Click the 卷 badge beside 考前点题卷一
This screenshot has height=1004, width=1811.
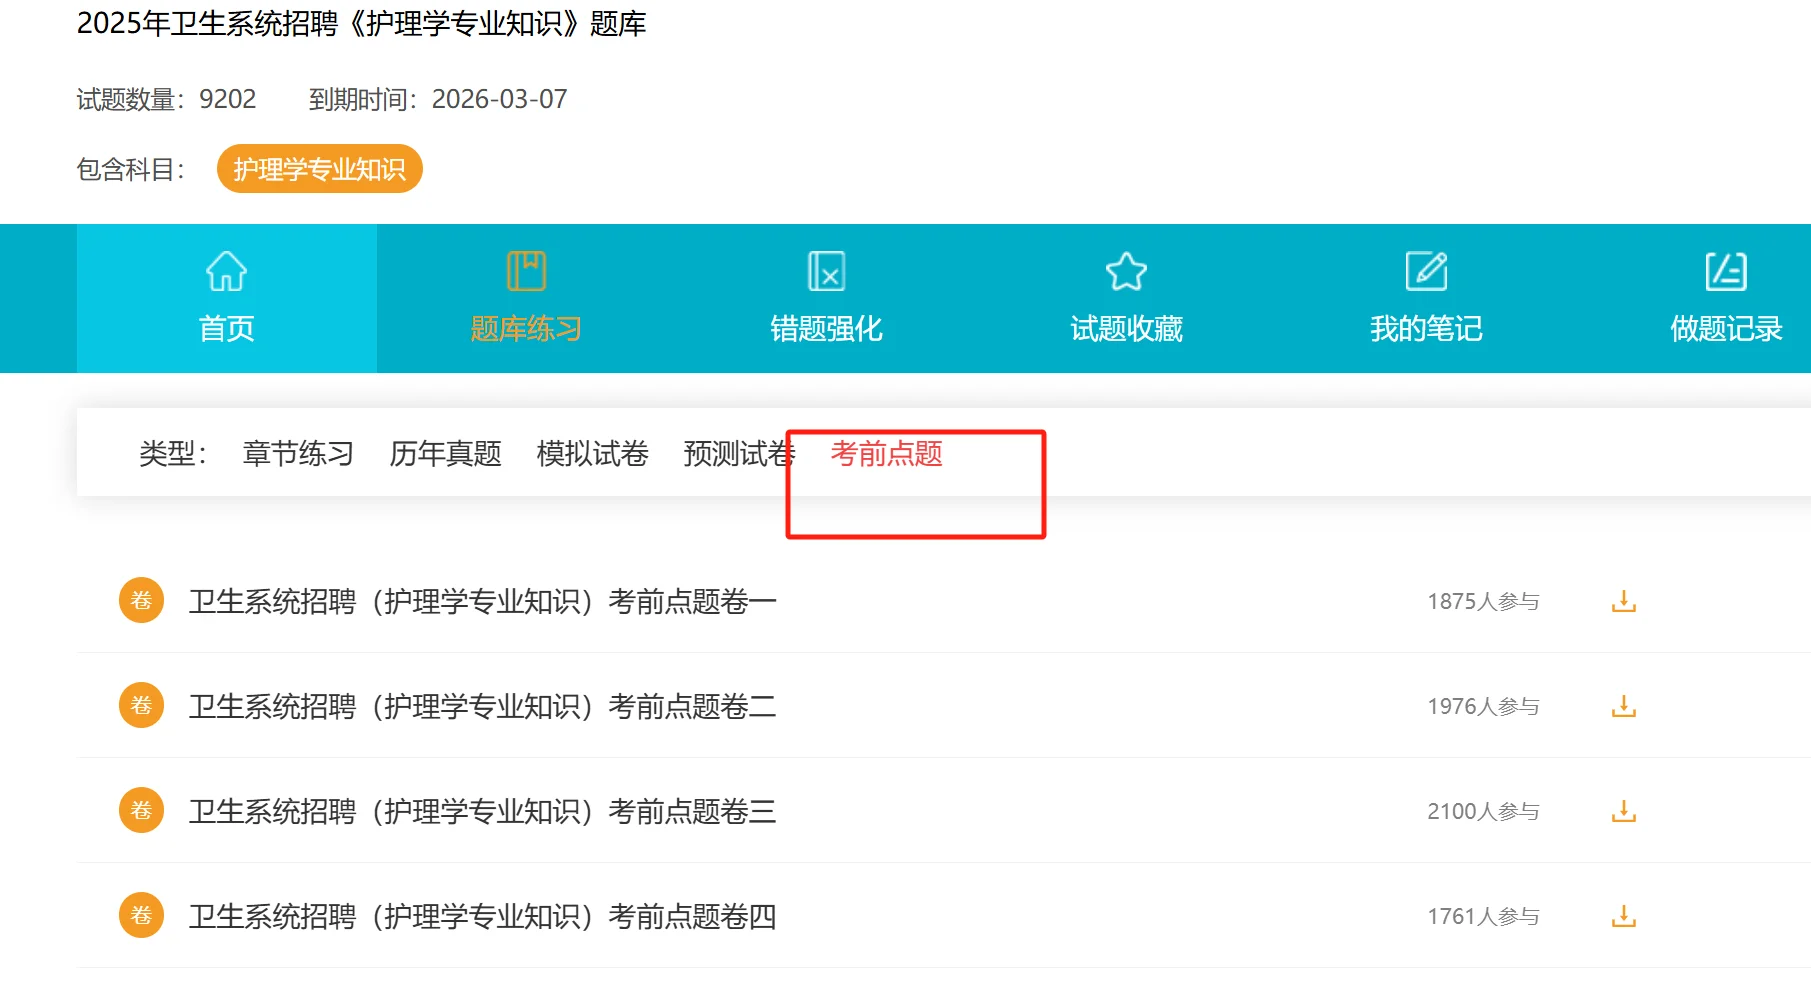coord(141,600)
